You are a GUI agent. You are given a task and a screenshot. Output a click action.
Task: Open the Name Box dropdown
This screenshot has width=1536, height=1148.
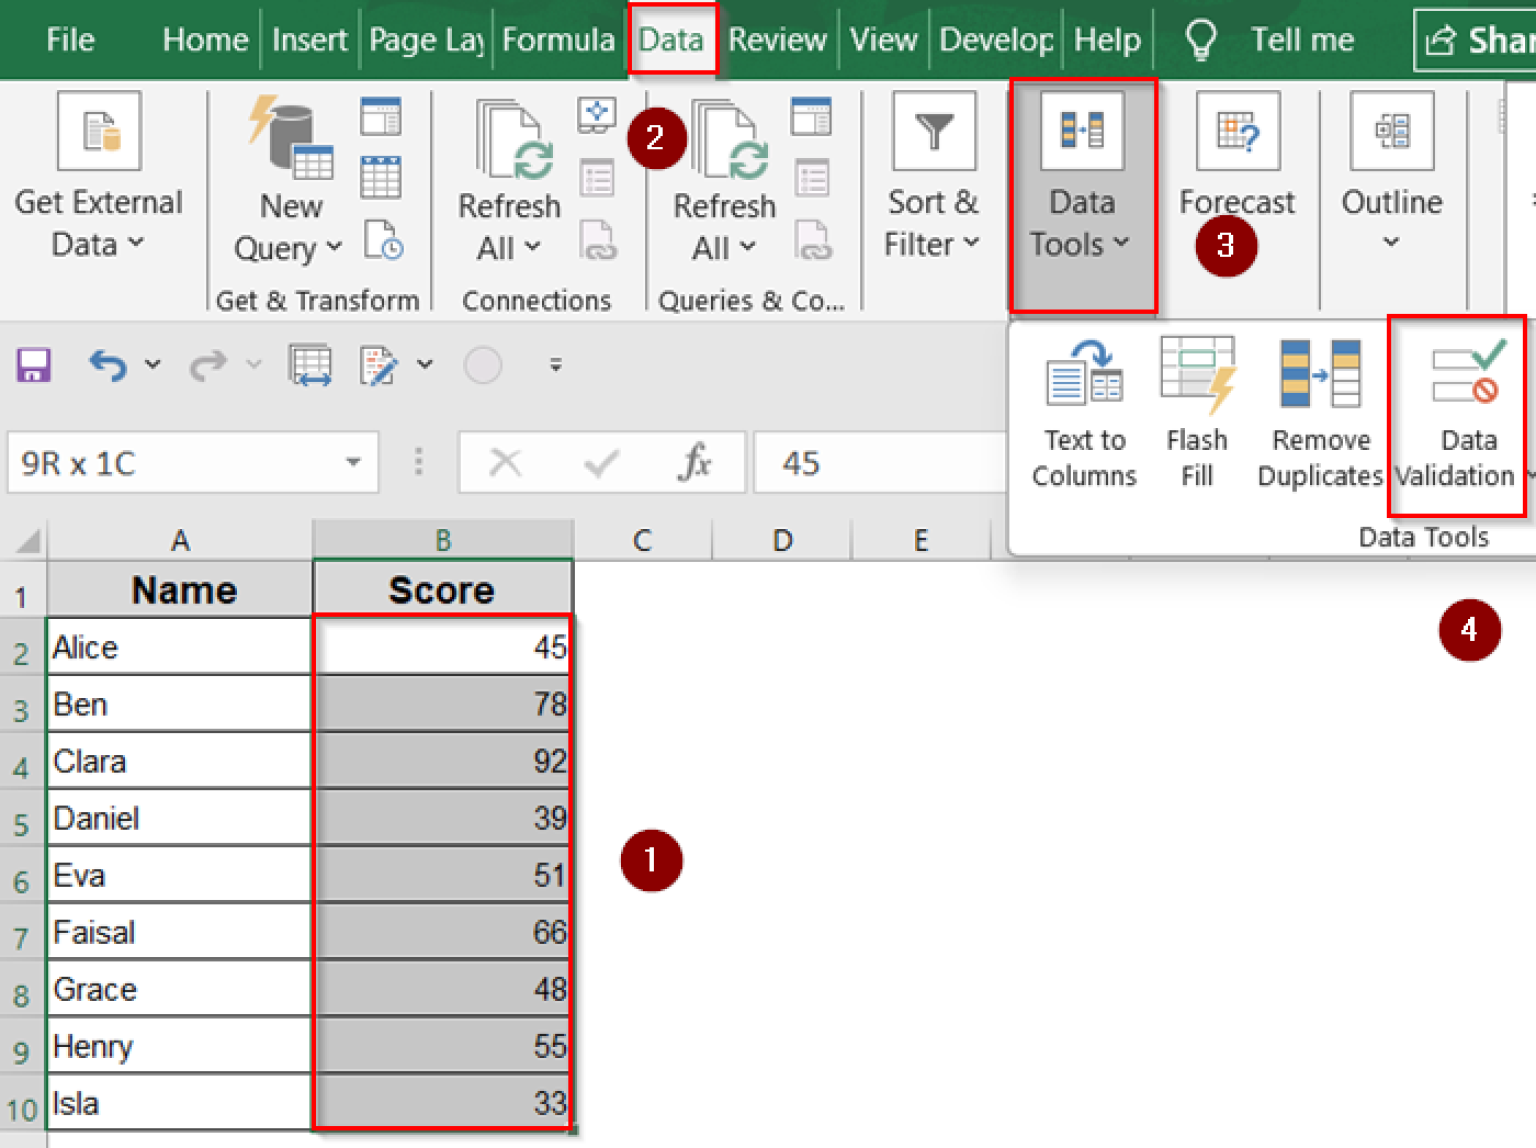352,462
